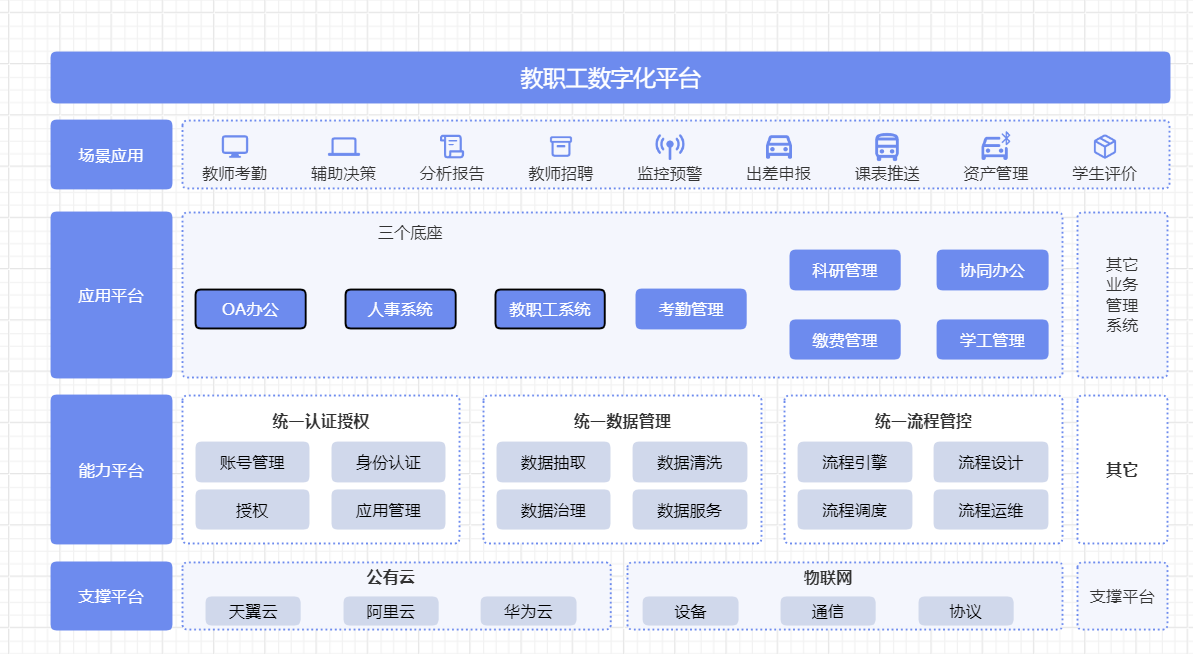This screenshot has width=1193, height=654.
Task: Select the 监控预警 signal icon
Action: point(668,146)
